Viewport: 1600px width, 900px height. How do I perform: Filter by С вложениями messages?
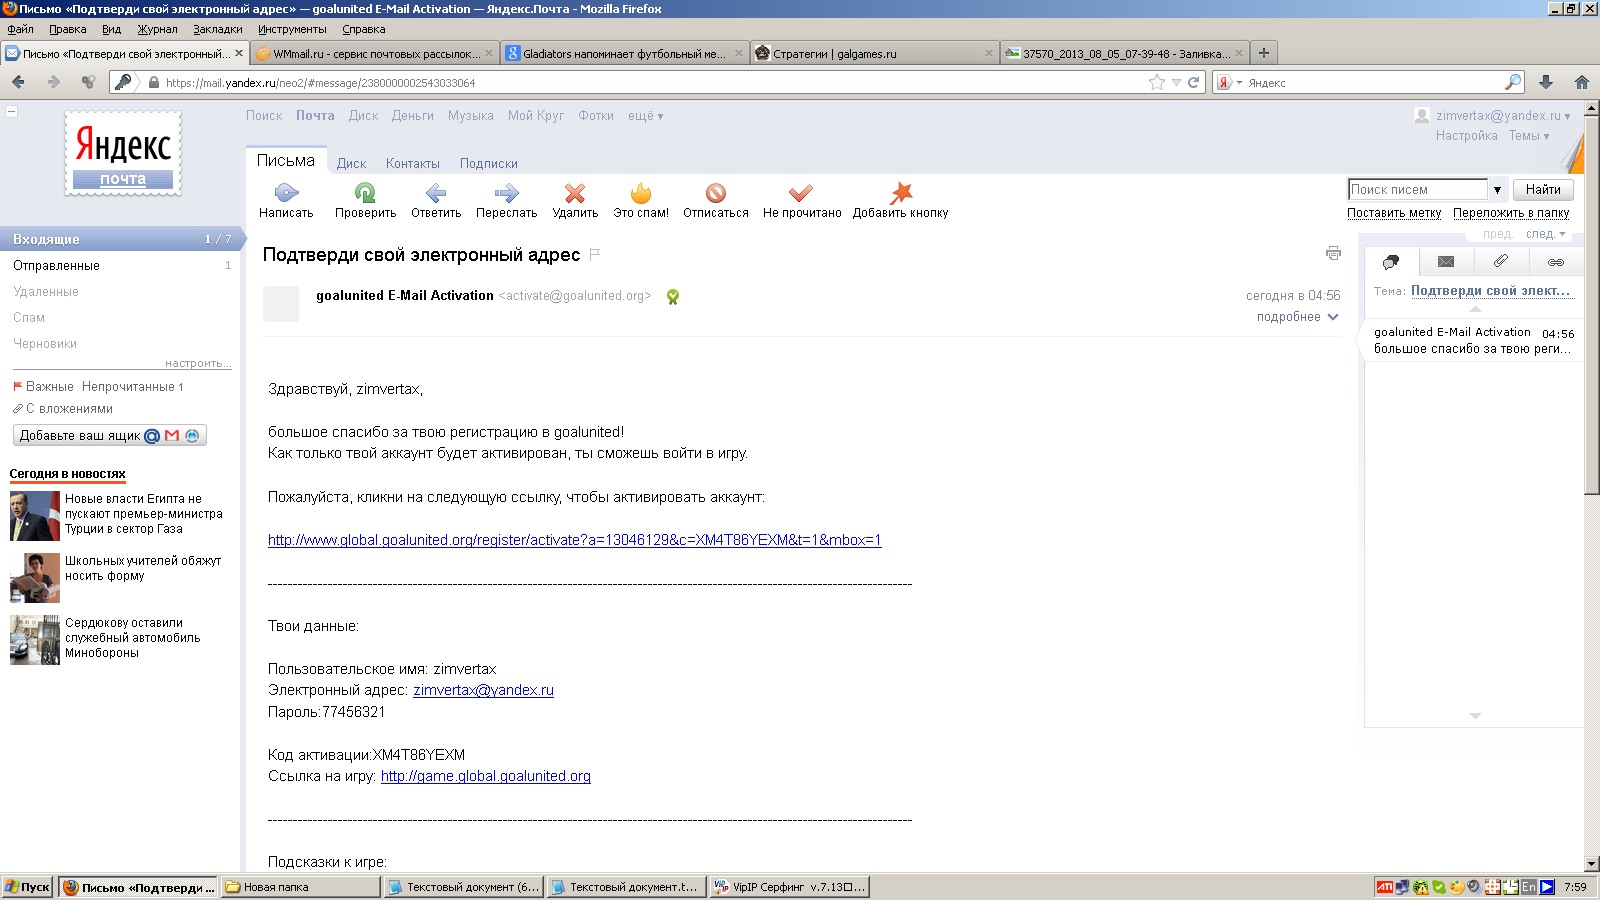click(x=62, y=409)
